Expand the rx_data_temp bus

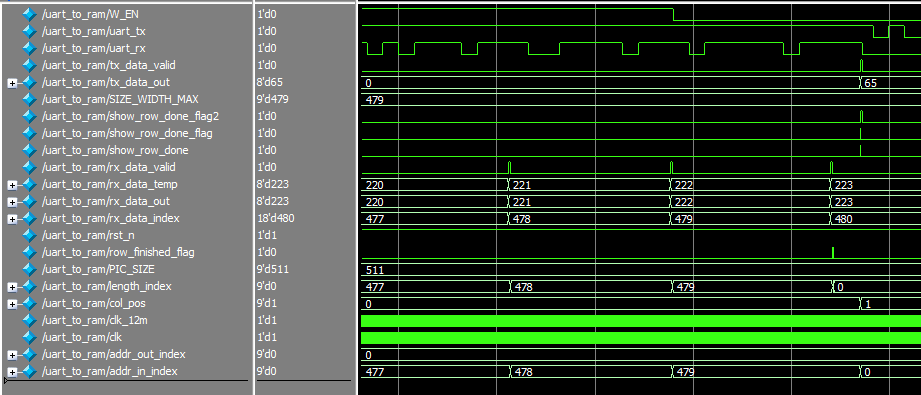point(12,186)
